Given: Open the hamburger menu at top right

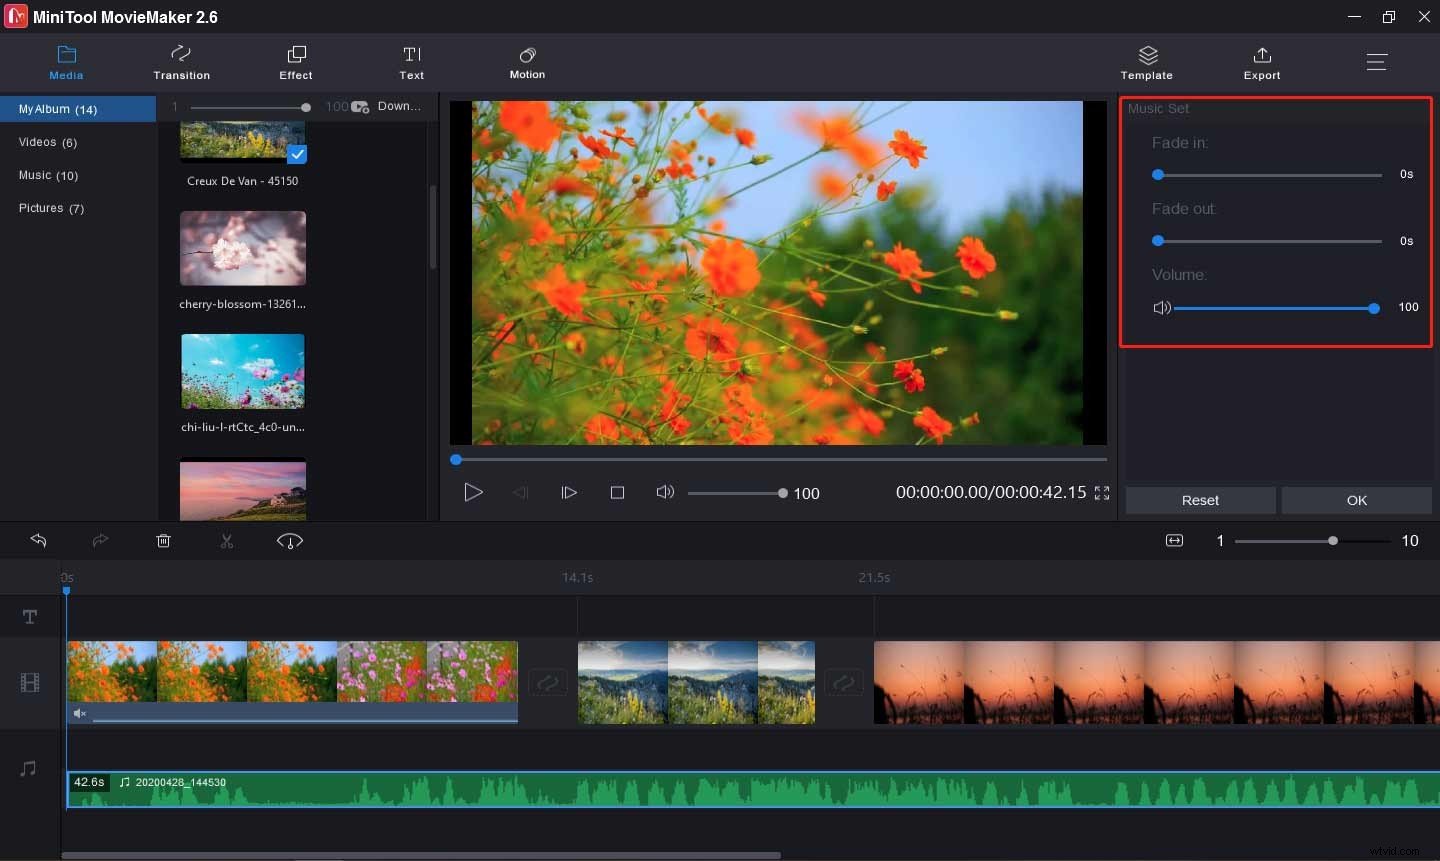Looking at the screenshot, I should [1377, 61].
